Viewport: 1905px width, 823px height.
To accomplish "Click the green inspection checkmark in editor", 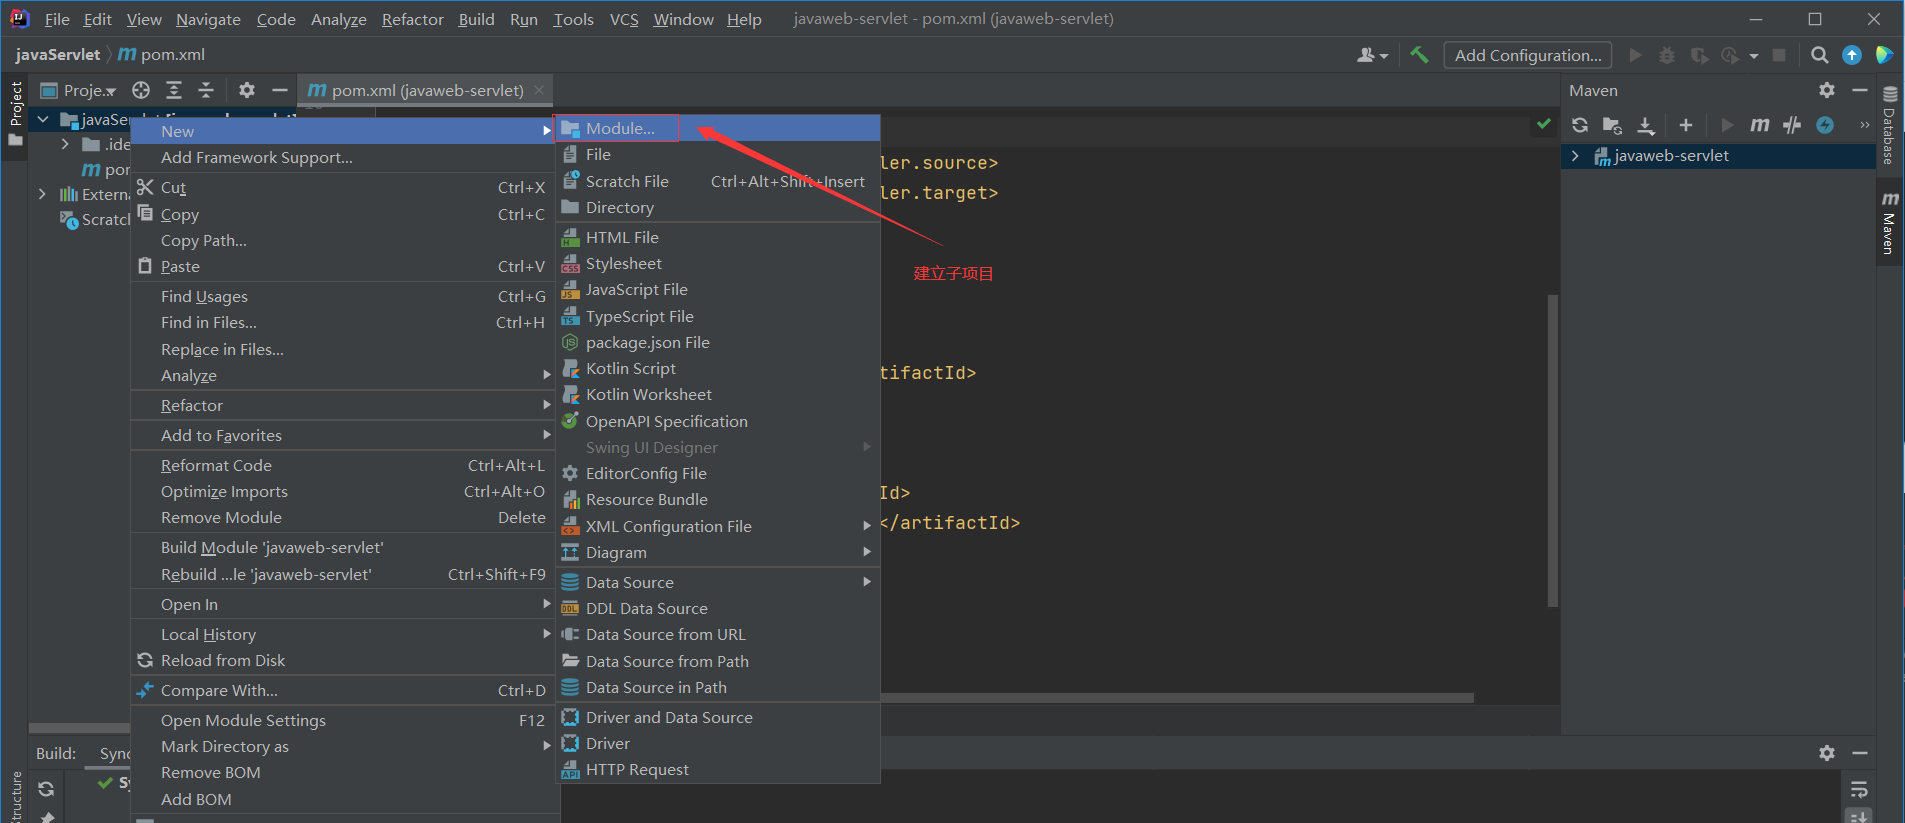I will coord(1544,124).
